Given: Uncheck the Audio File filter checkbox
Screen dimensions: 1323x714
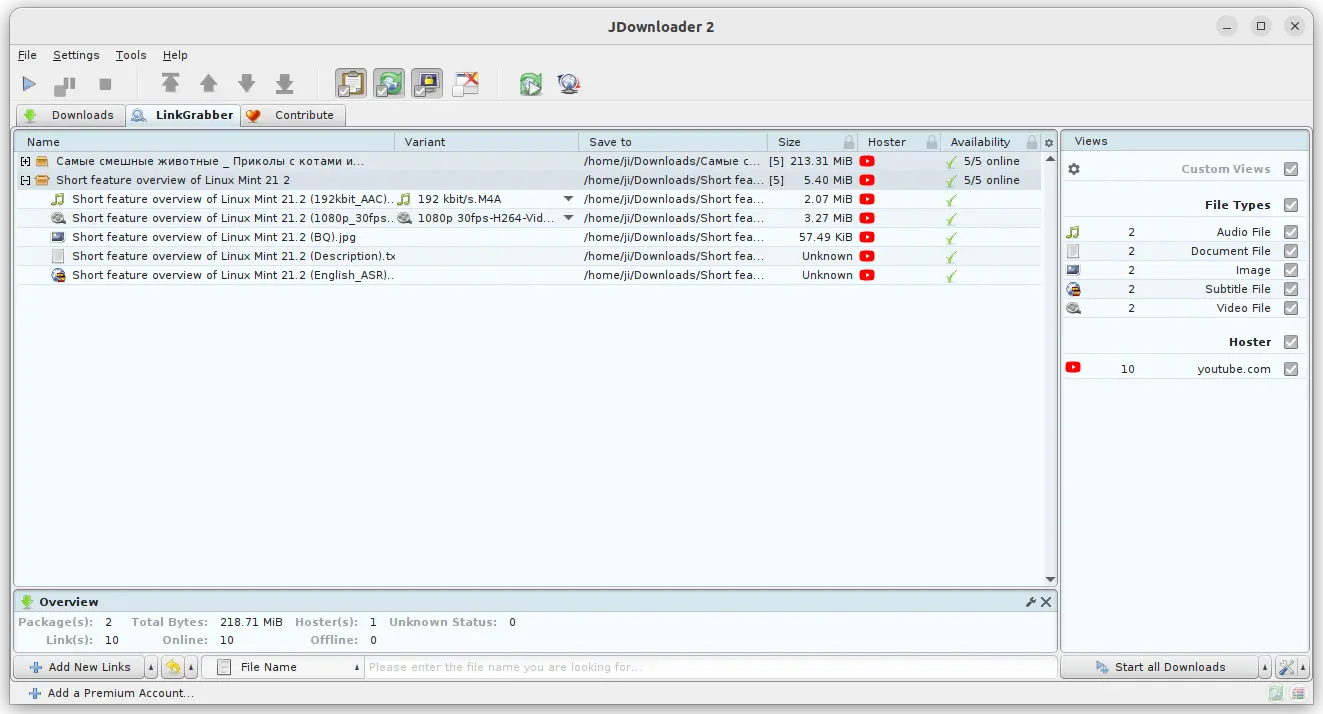Looking at the screenshot, I should click(x=1291, y=232).
